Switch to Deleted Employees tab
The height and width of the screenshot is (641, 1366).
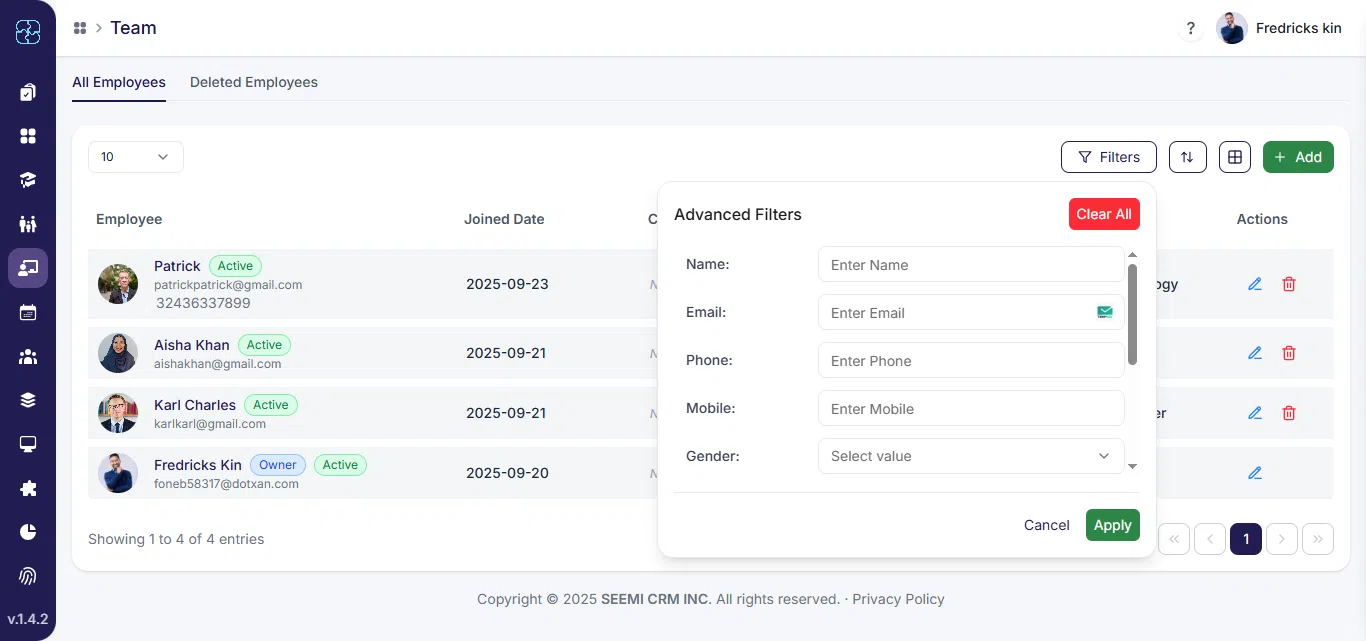coord(254,82)
